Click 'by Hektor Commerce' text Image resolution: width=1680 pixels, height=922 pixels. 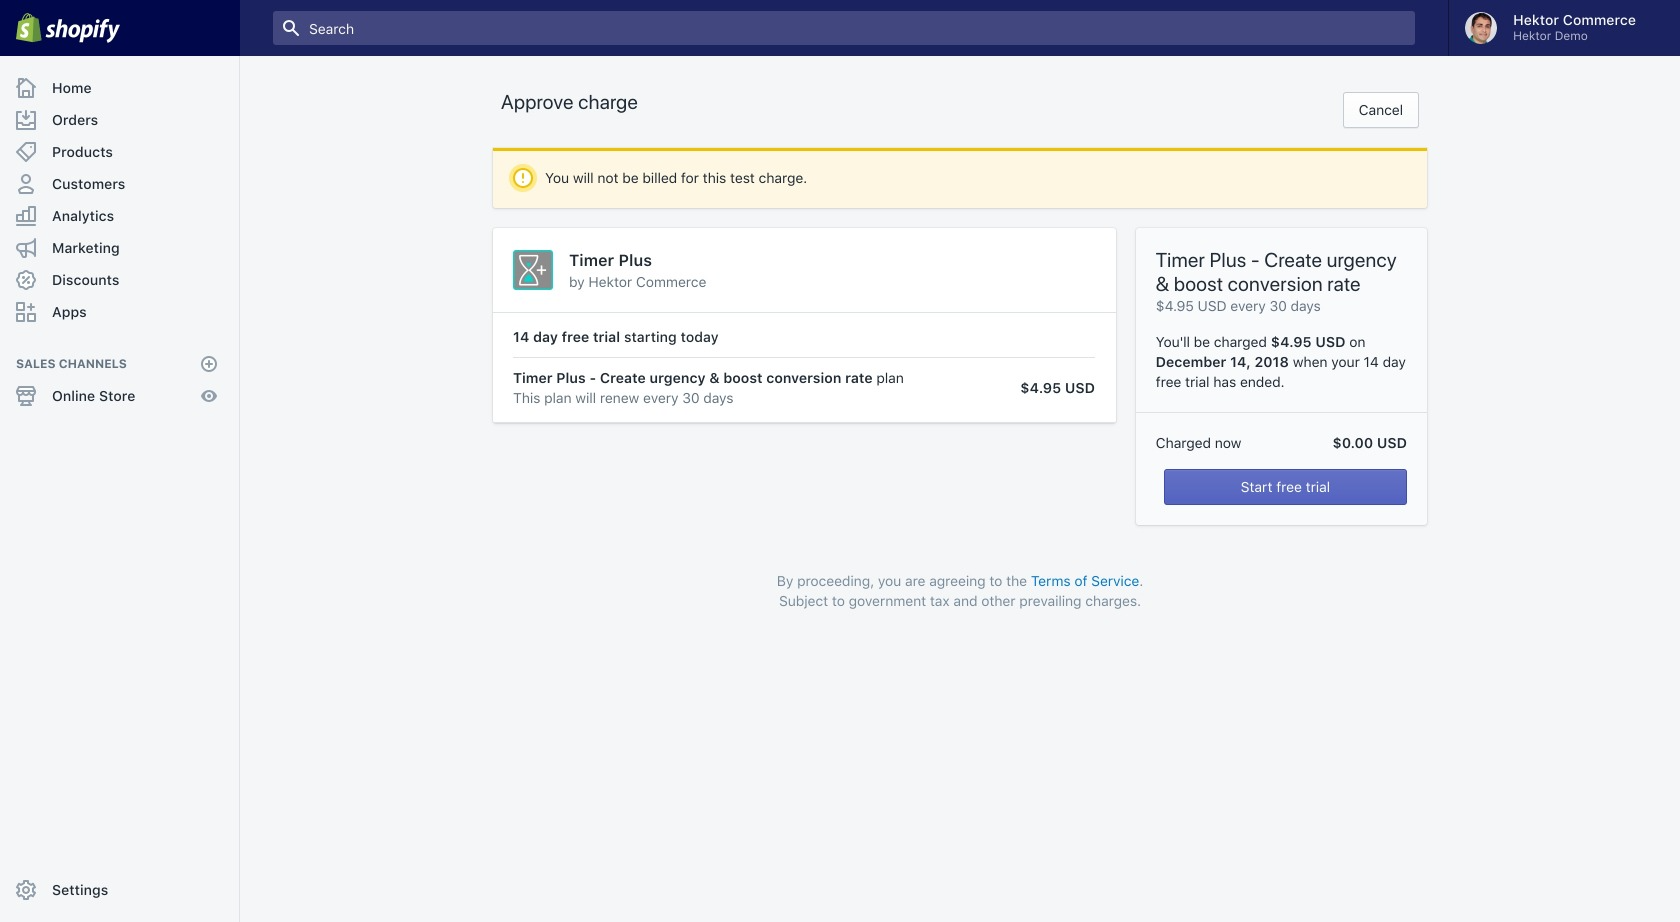pyautogui.click(x=637, y=282)
